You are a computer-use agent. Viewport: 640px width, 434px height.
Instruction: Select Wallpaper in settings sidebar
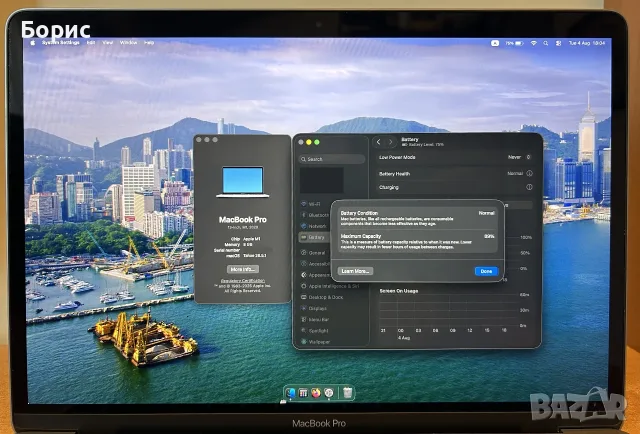tap(317, 342)
